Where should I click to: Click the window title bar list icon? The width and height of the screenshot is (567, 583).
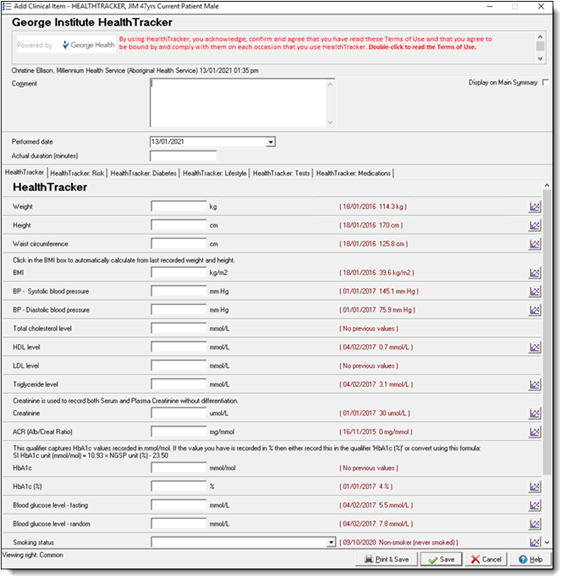7,6
